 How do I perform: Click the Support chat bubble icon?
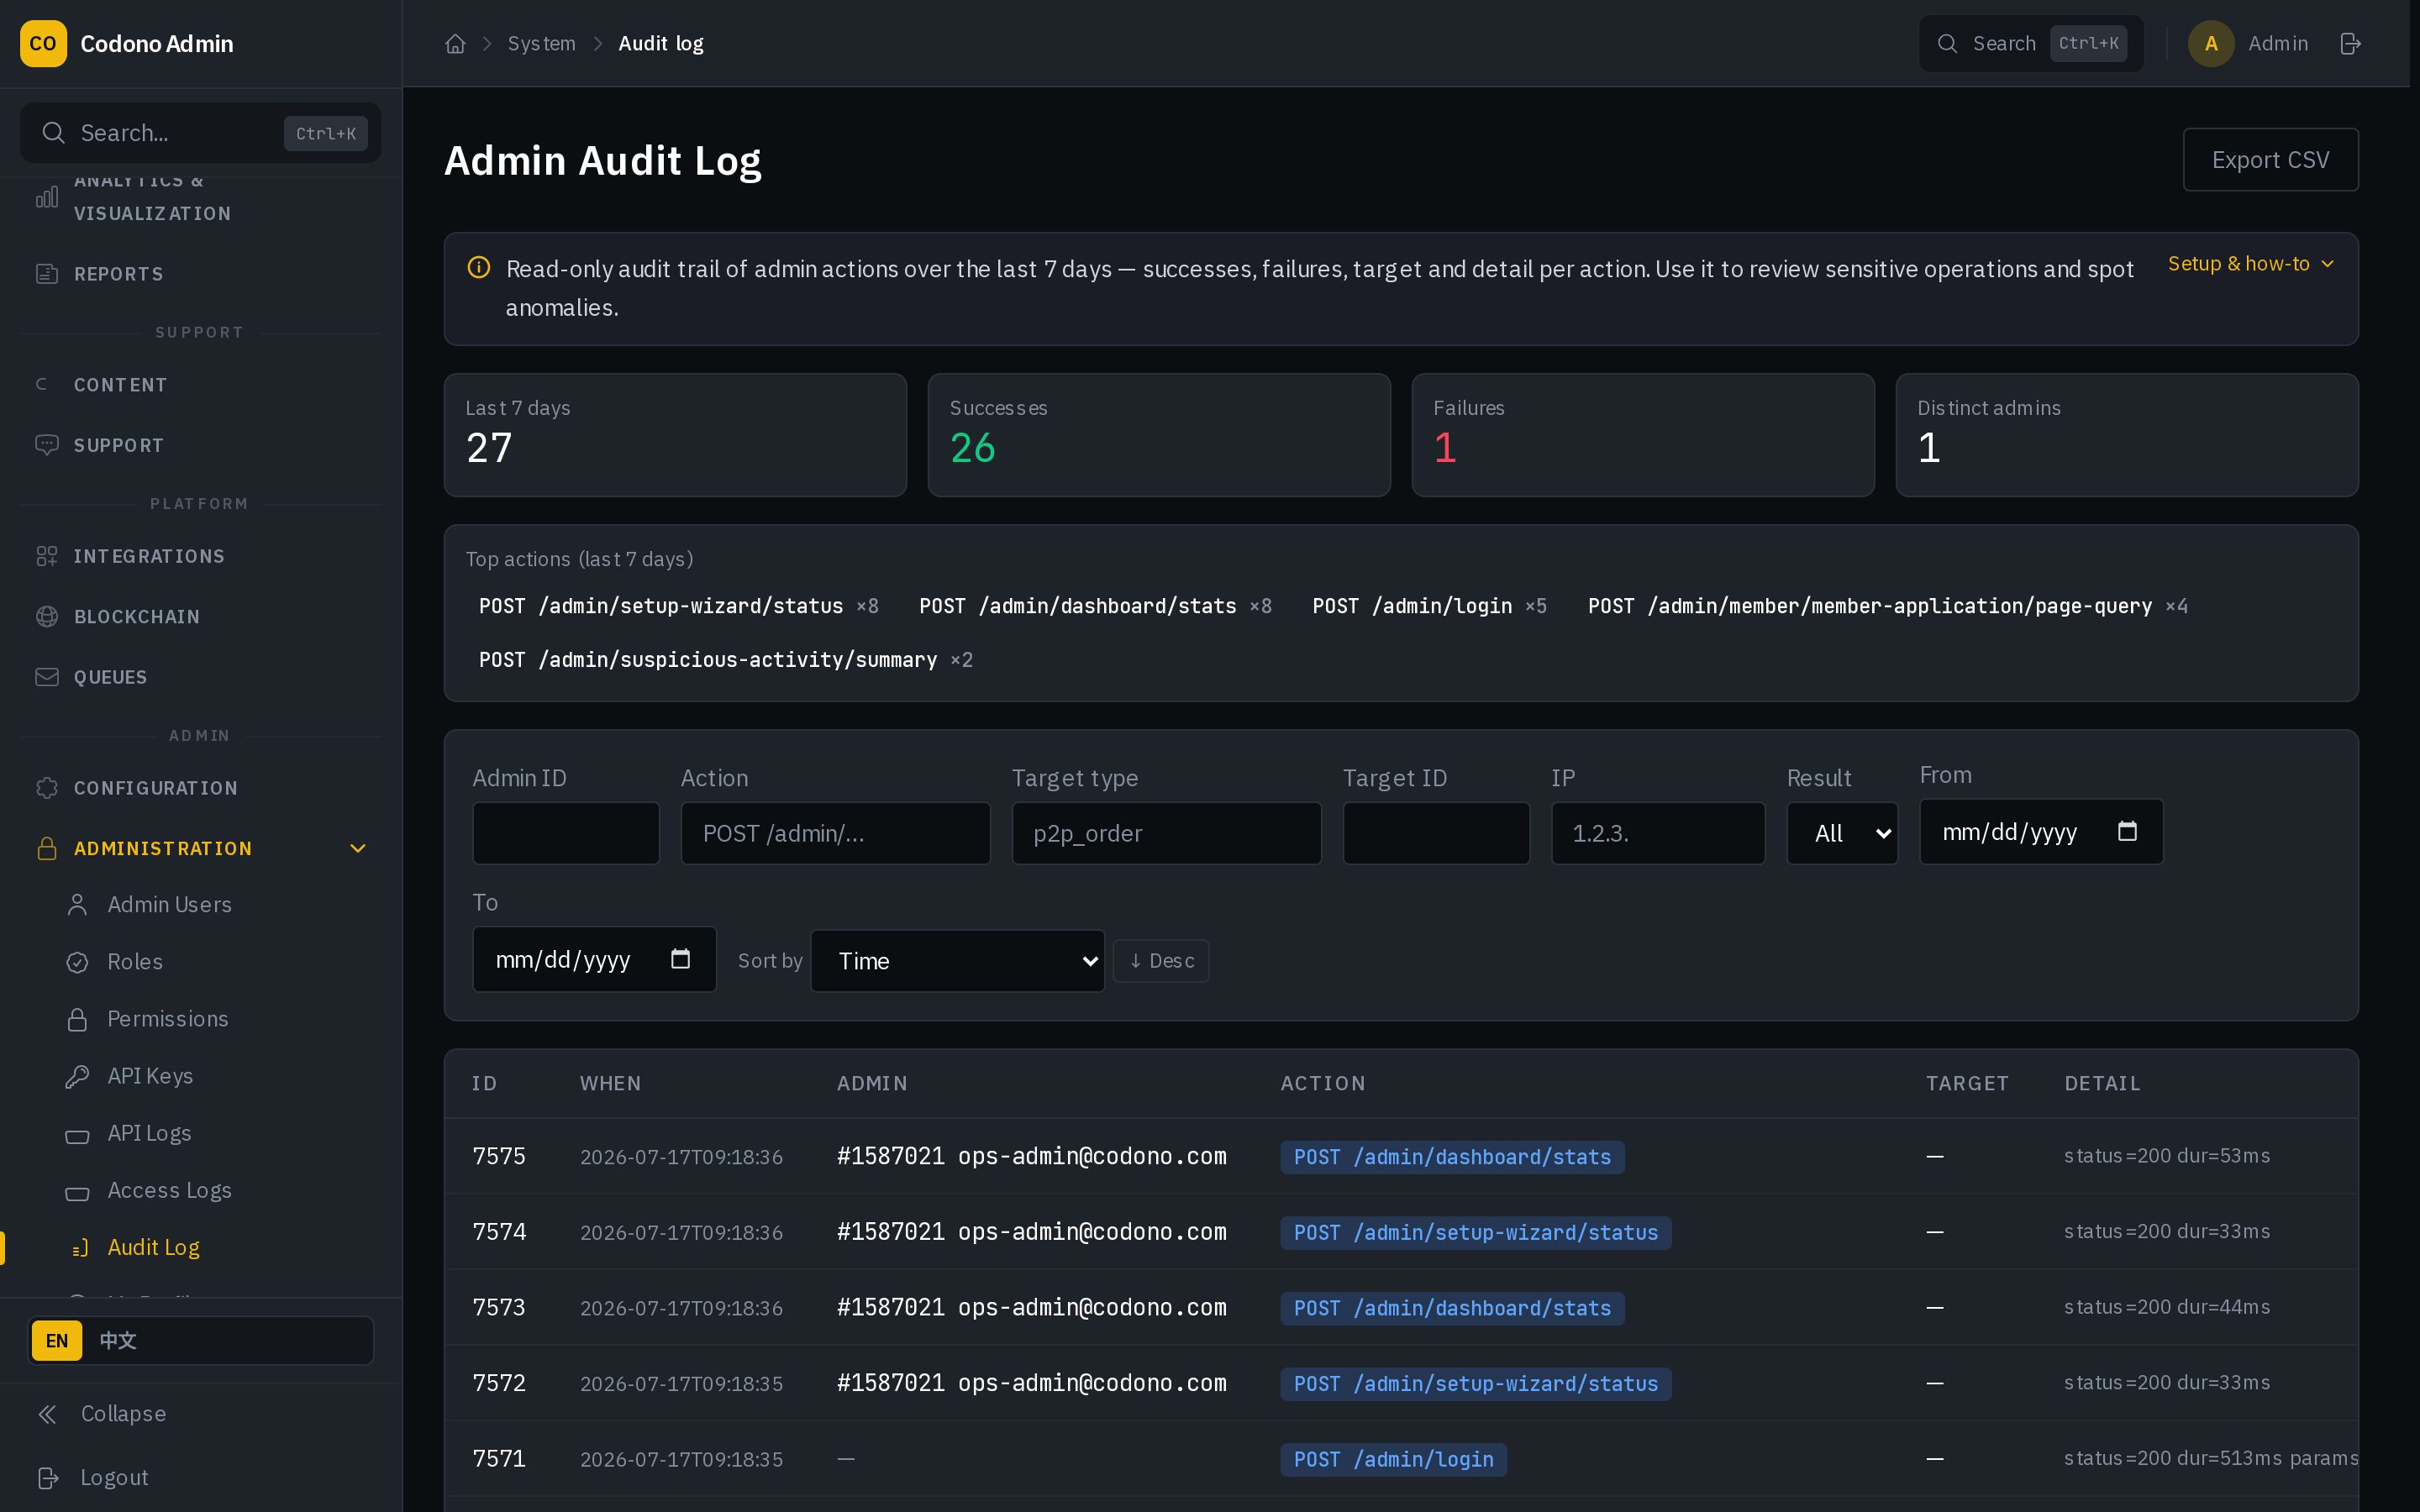pyautogui.click(x=47, y=445)
